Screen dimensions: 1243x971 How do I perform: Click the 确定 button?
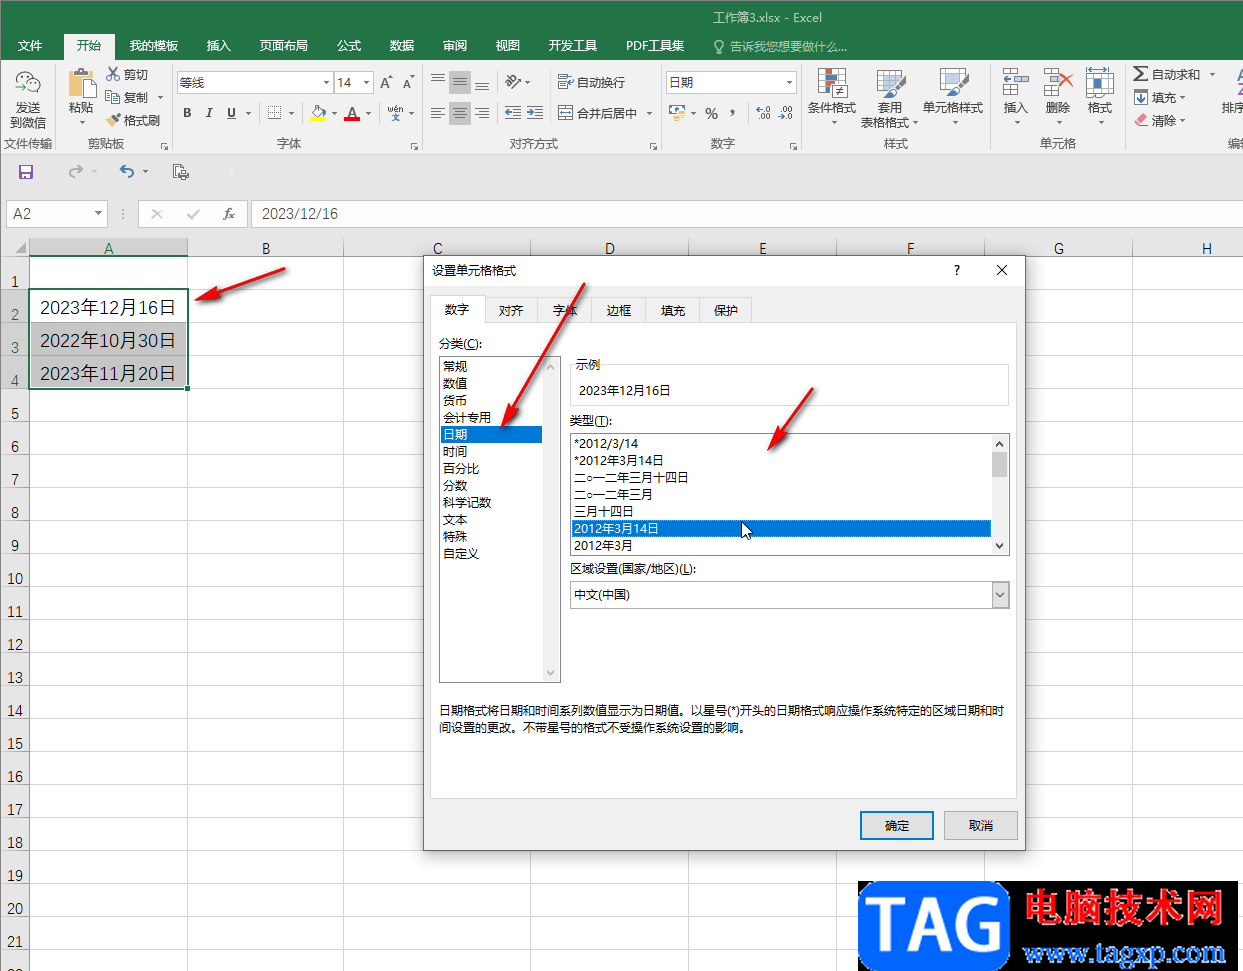coord(897,826)
